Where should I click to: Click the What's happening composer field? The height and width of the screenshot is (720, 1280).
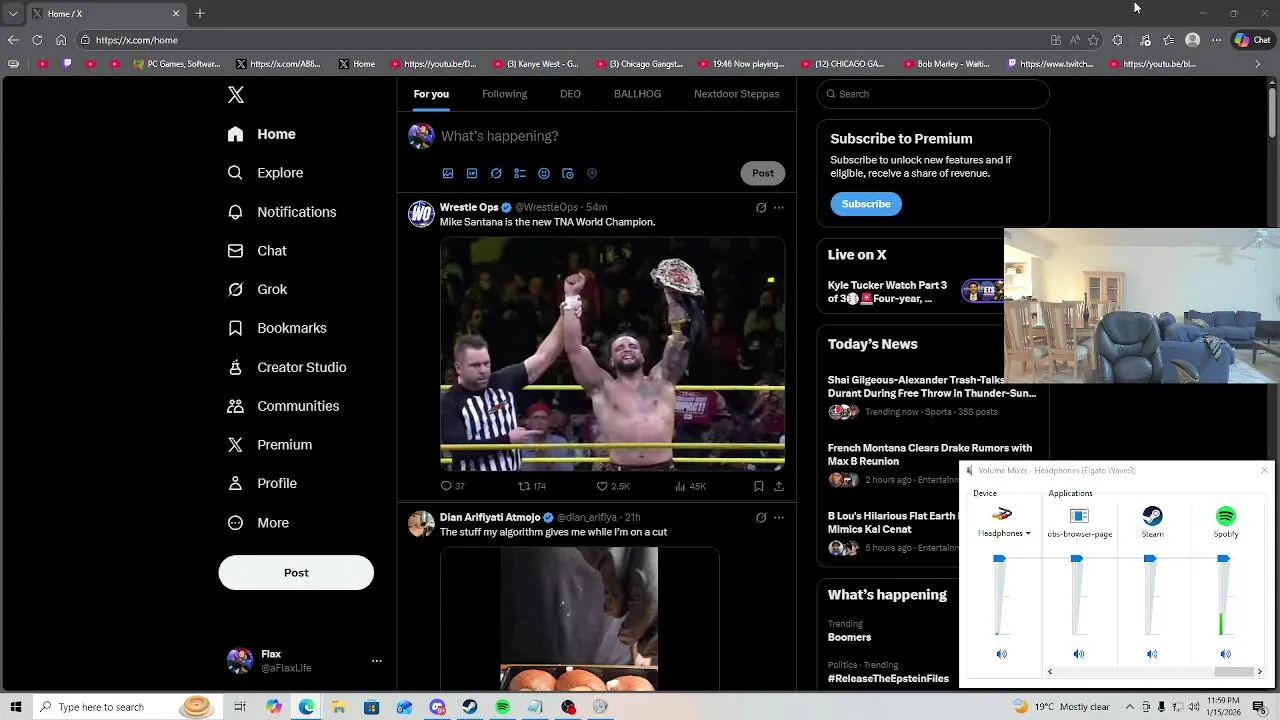click(x=612, y=136)
